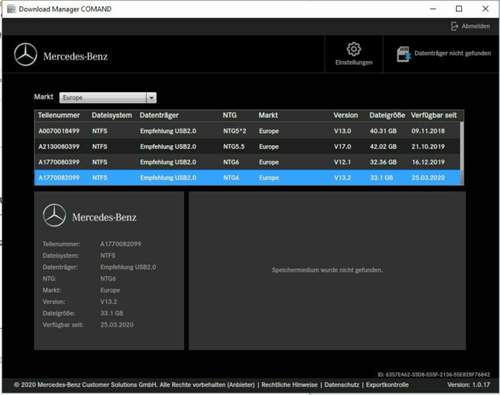
Task: Maximize the Download Manager window
Action: (x=459, y=9)
